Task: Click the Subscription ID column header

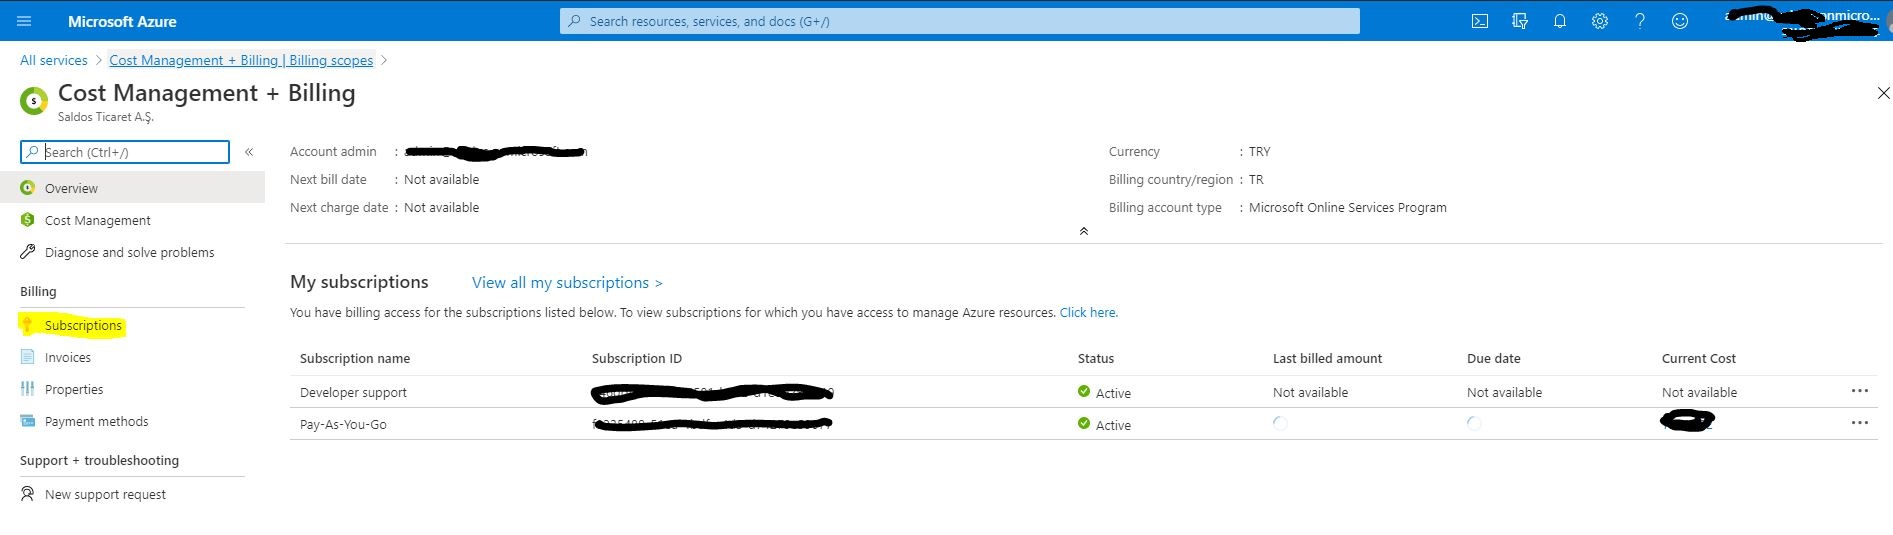Action: click(637, 358)
